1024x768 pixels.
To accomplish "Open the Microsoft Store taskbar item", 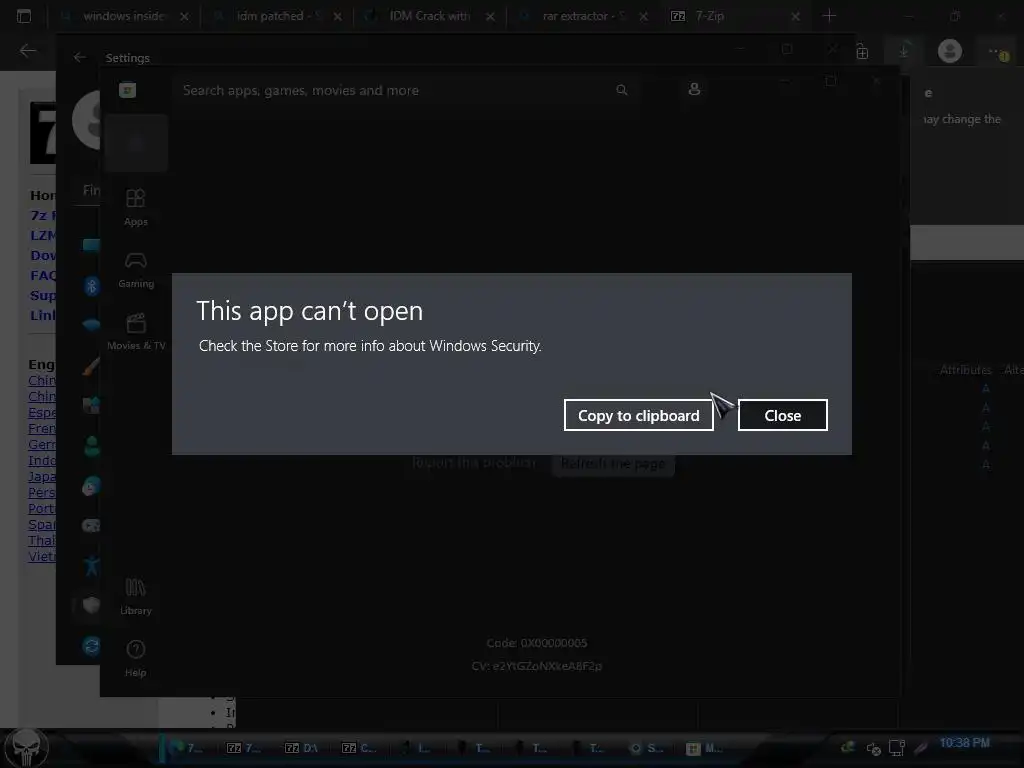I will pyautogui.click(x=704, y=748).
